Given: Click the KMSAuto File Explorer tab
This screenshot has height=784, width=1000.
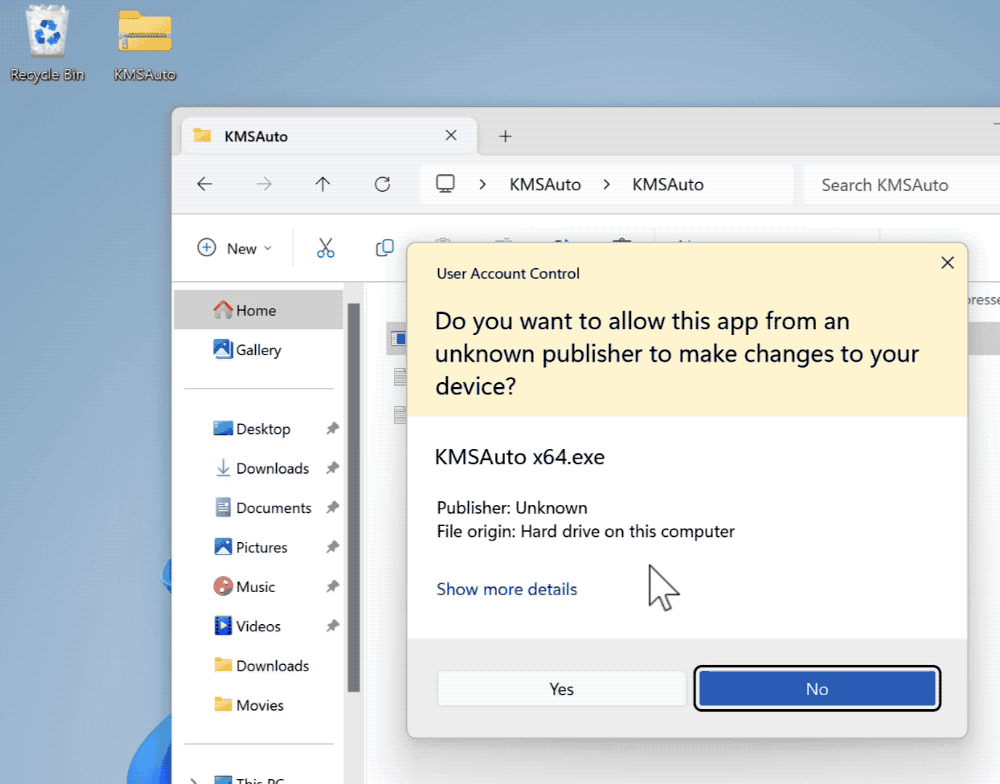Looking at the screenshot, I should pyautogui.click(x=328, y=136).
